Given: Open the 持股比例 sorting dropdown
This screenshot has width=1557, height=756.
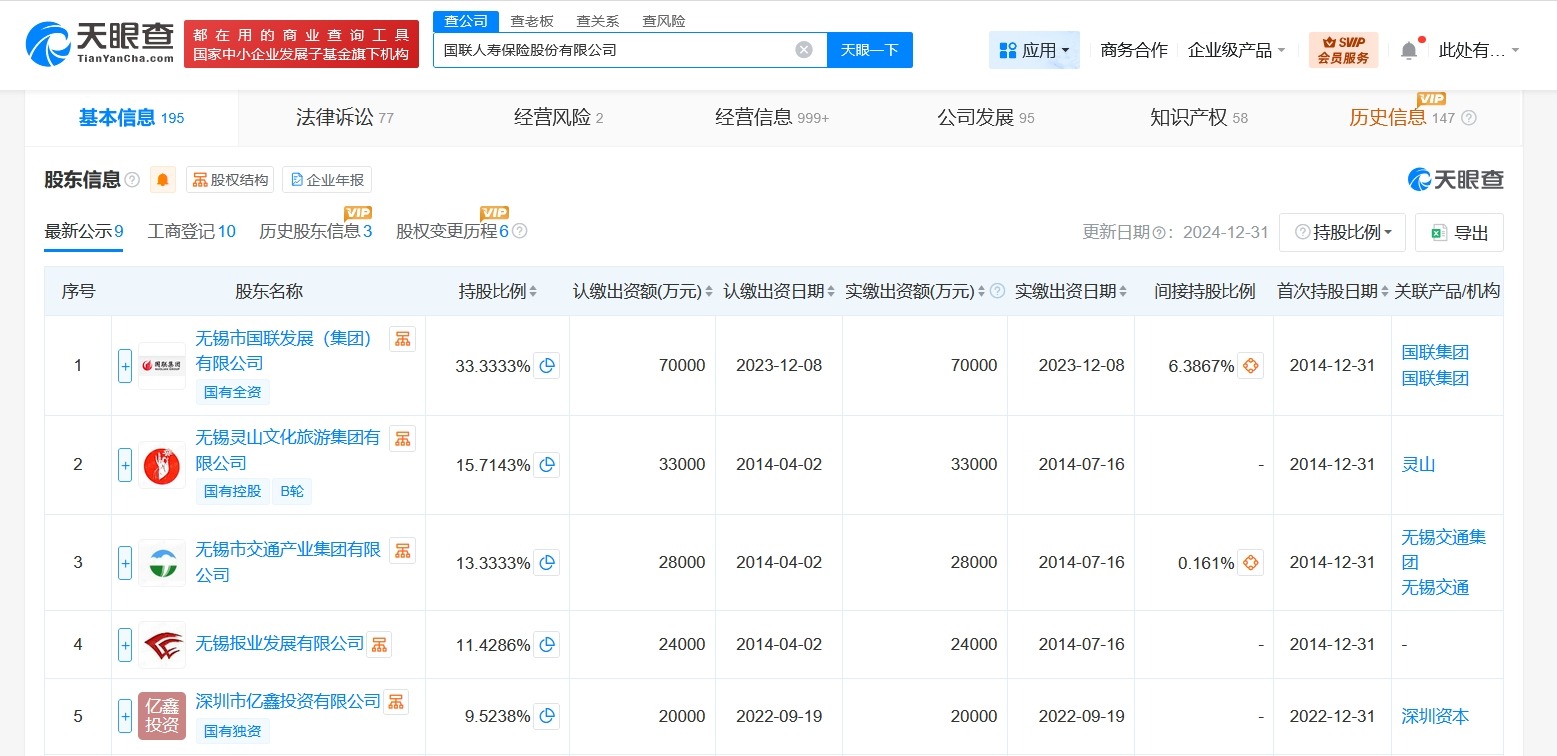Looking at the screenshot, I should point(1342,232).
